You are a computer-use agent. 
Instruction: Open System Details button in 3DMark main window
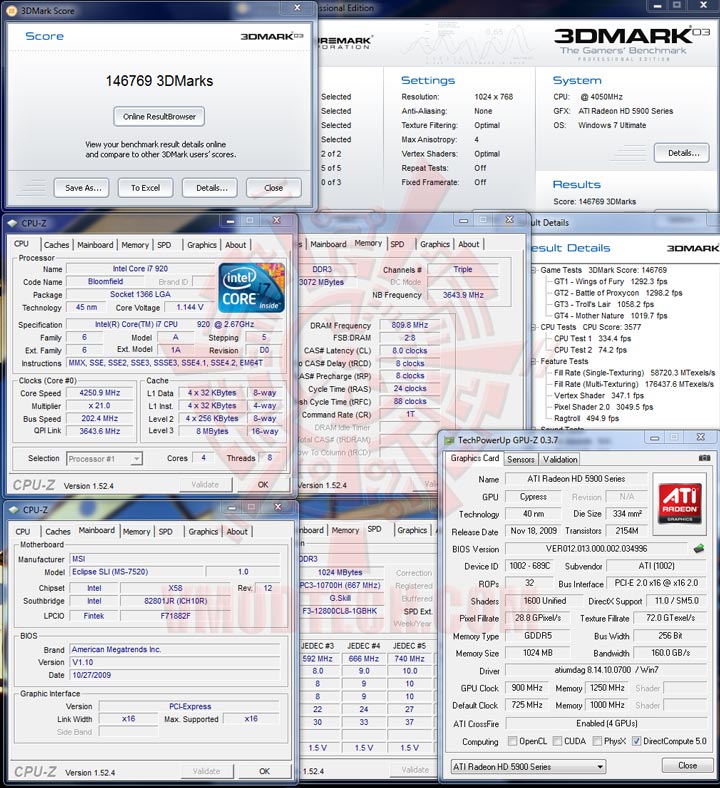point(682,153)
